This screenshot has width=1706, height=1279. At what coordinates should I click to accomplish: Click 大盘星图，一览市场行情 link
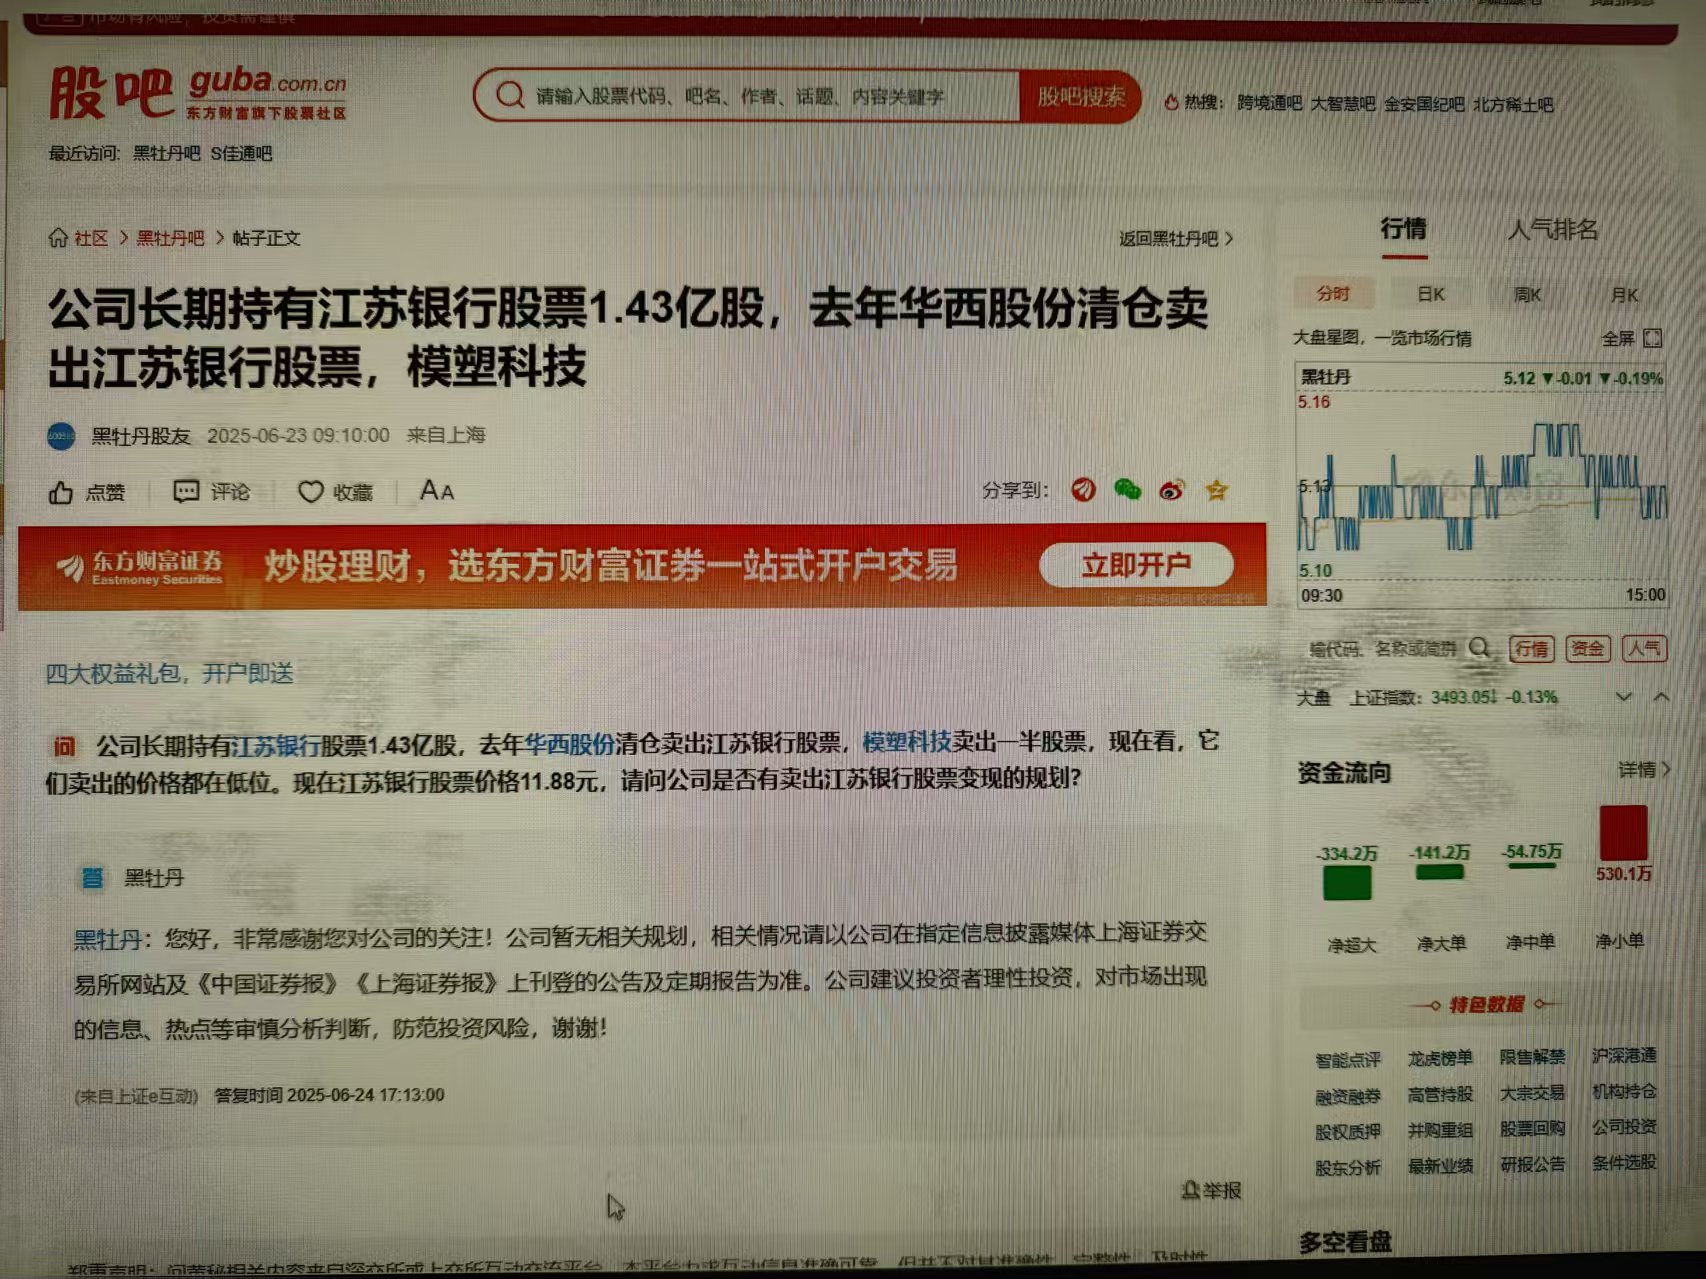(x=1382, y=338)
